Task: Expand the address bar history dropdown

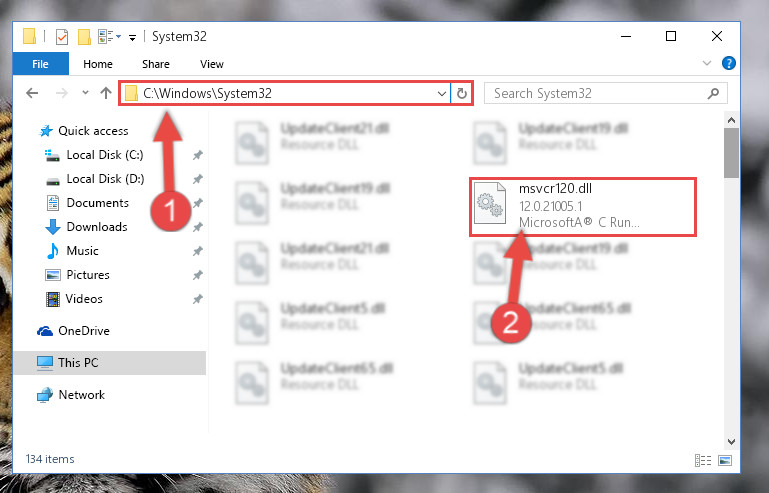Action: (x=441, y=93)
